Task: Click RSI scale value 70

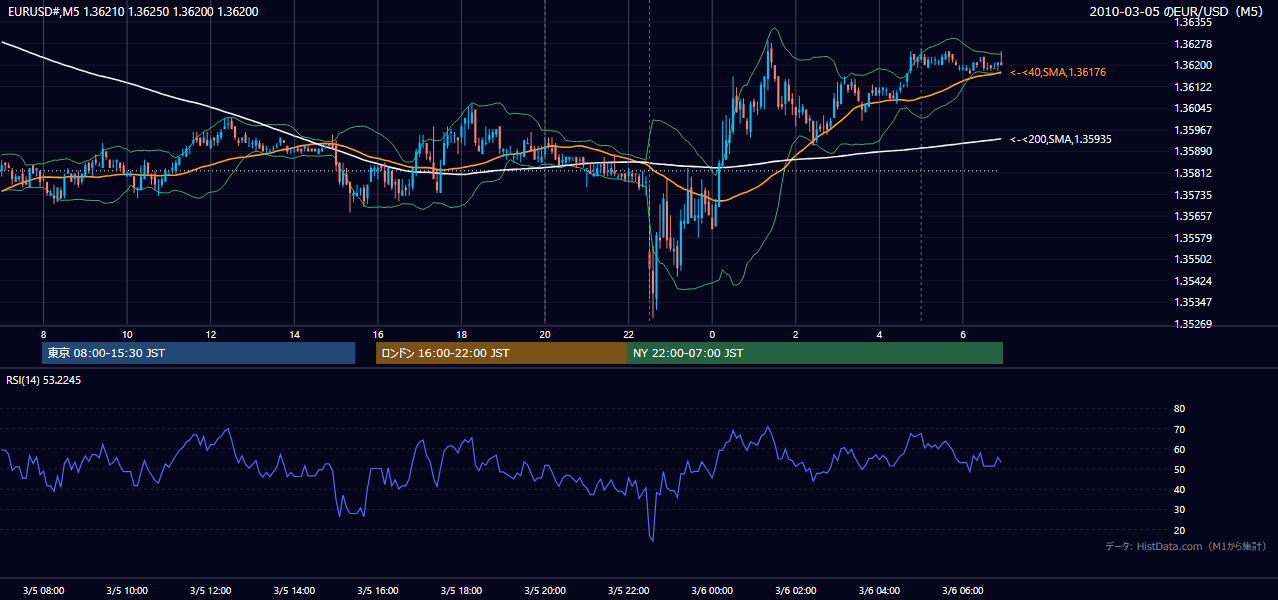Action: click(x=1179, y=429)
